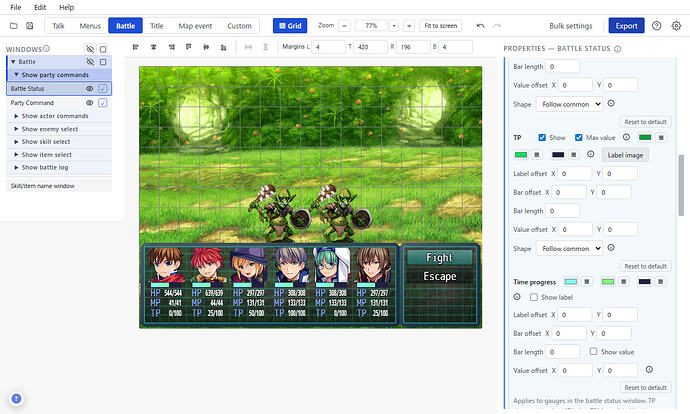
Task: Collapse the Battle tree group
Action: click(13, 62)
